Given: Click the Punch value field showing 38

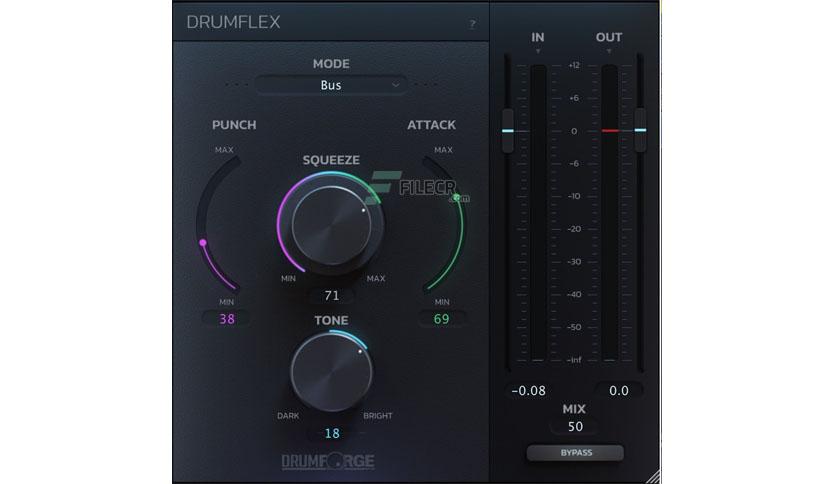Looking at the screenshot, I should click(227, 319).
